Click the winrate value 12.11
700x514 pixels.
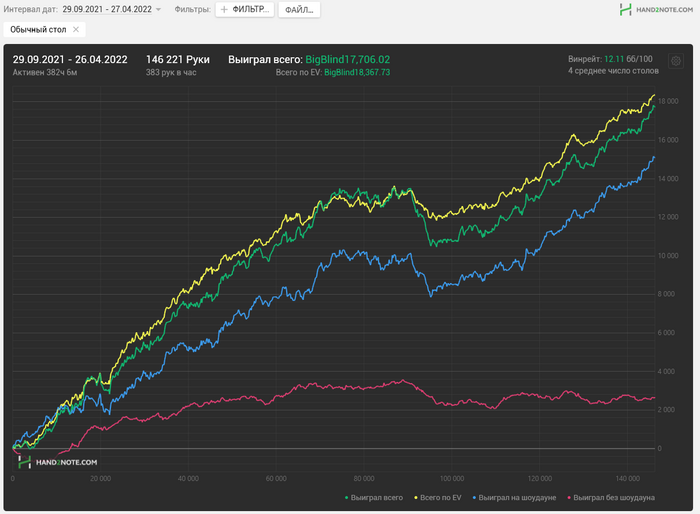(x=614, y=59)
